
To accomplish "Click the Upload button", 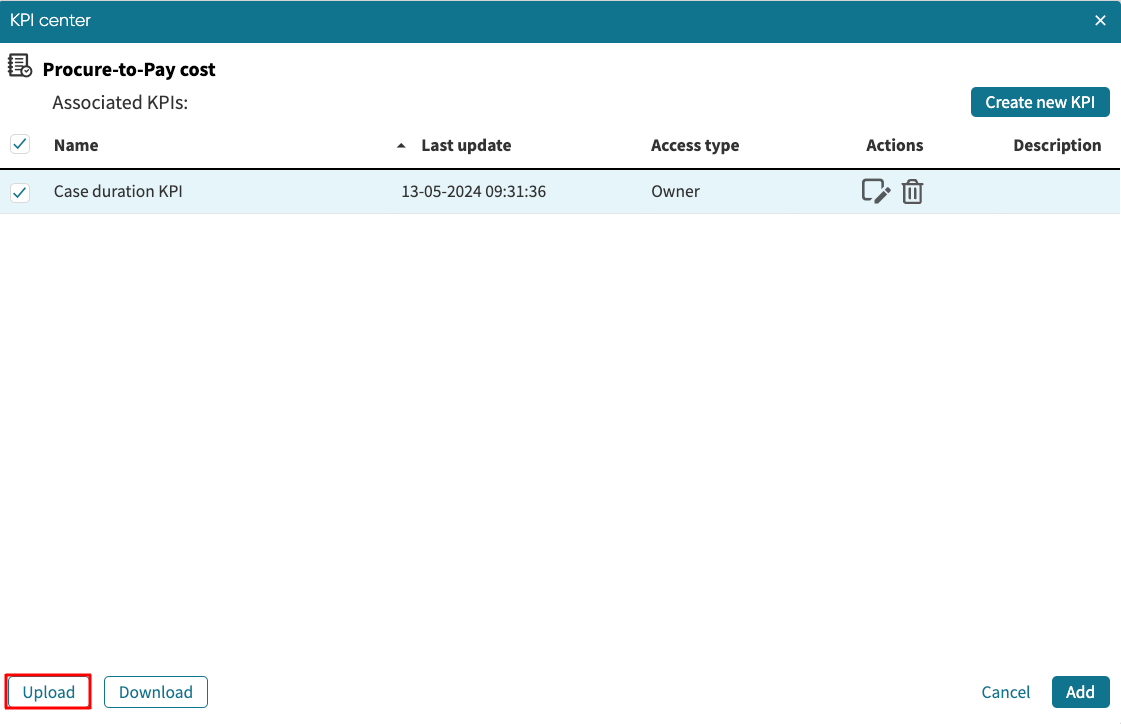I will (x=49, y=692).
